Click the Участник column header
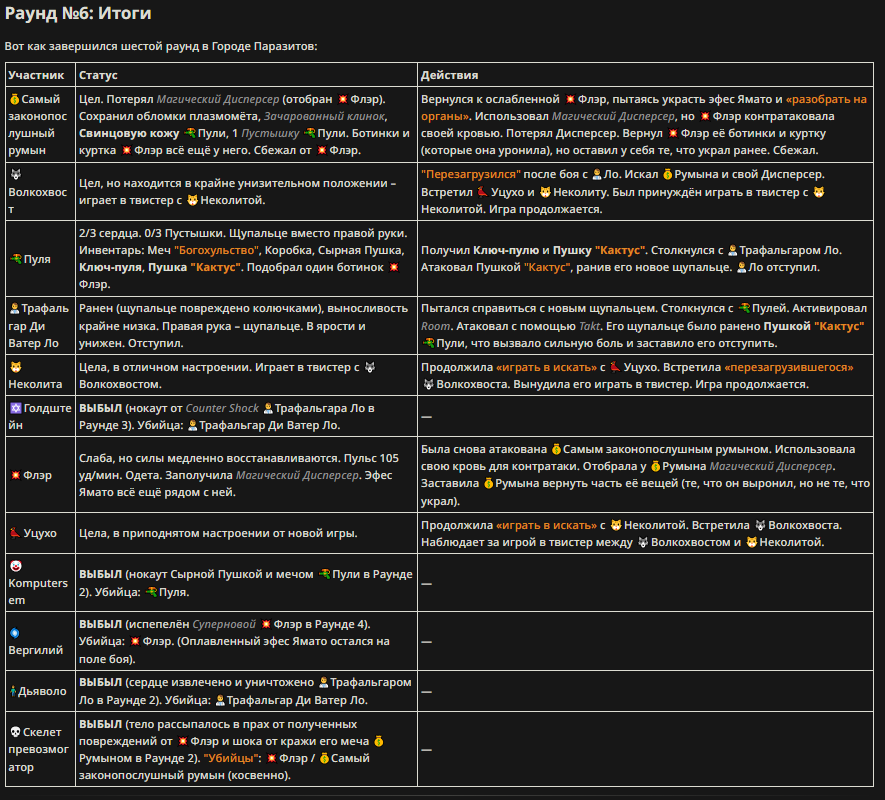Image resolution: width=885 pixels, height=800 pixels. point(36,75)
